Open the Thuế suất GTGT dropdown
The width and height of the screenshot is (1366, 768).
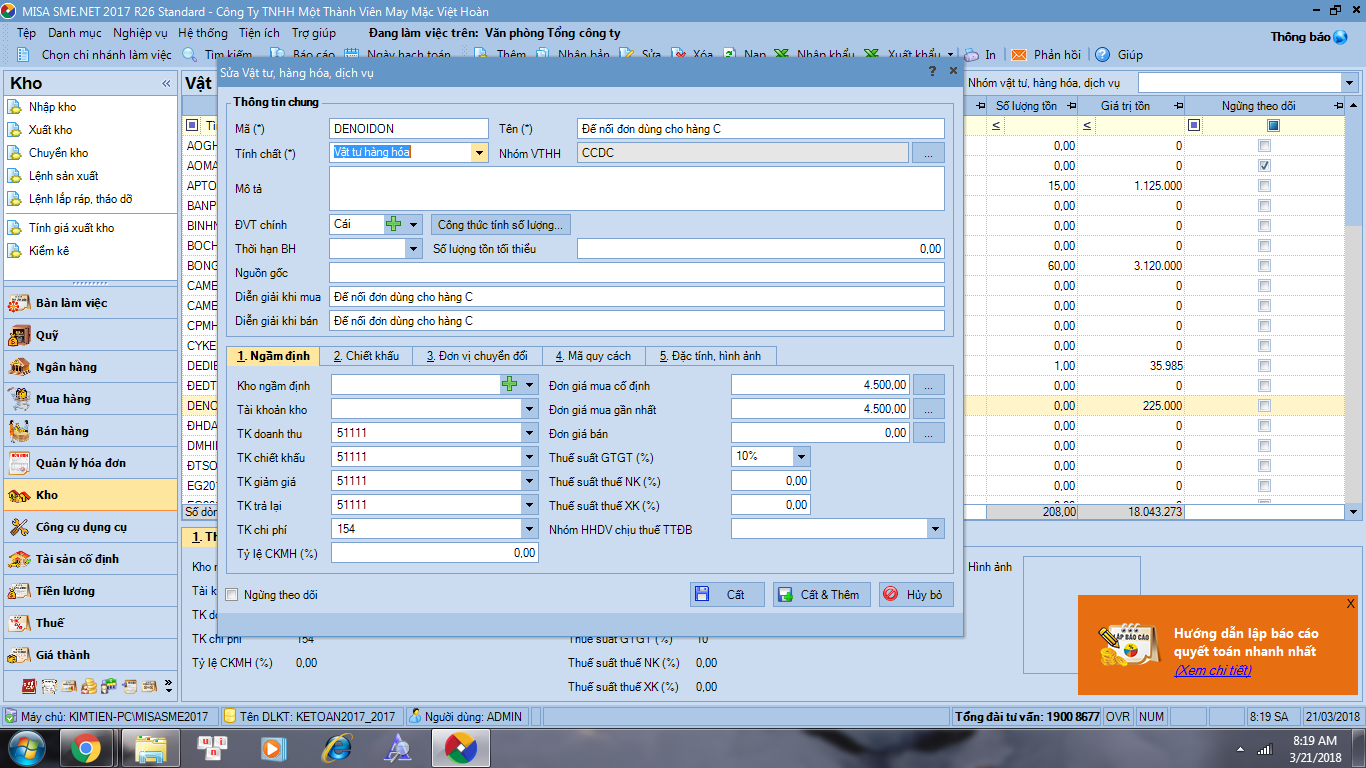[801, 456]
